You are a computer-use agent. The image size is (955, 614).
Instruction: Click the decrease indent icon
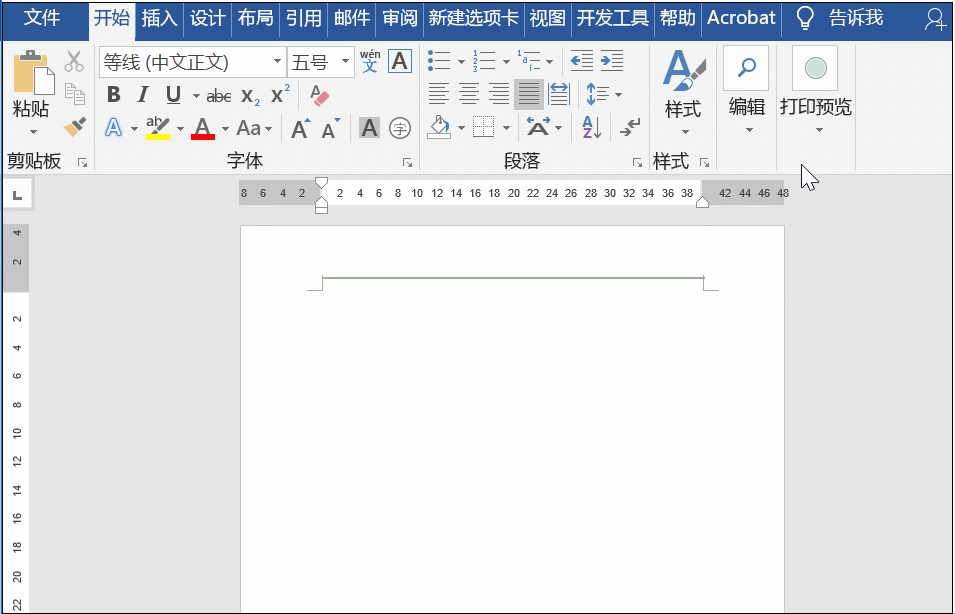(x=582, y=61)
